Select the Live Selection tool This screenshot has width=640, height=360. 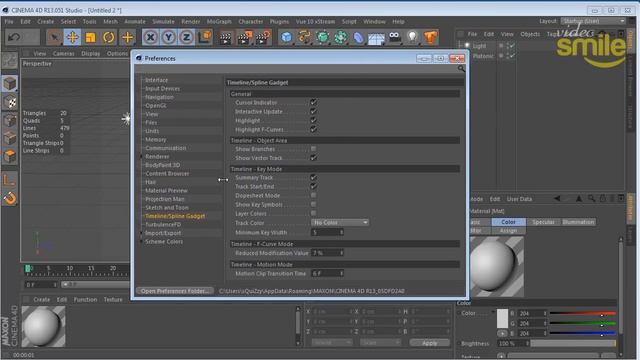pos(54,38)
